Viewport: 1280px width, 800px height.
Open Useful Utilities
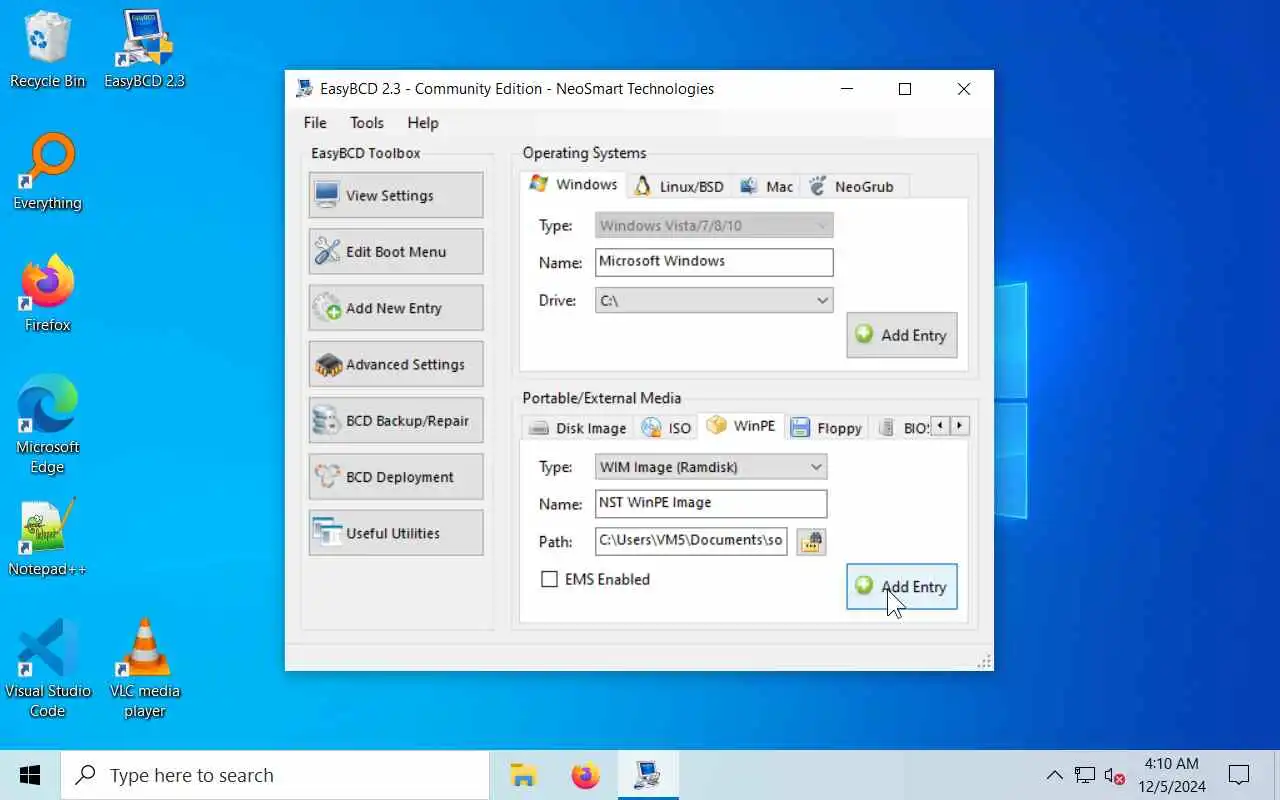pyautogui.click(x=396, y=533)
